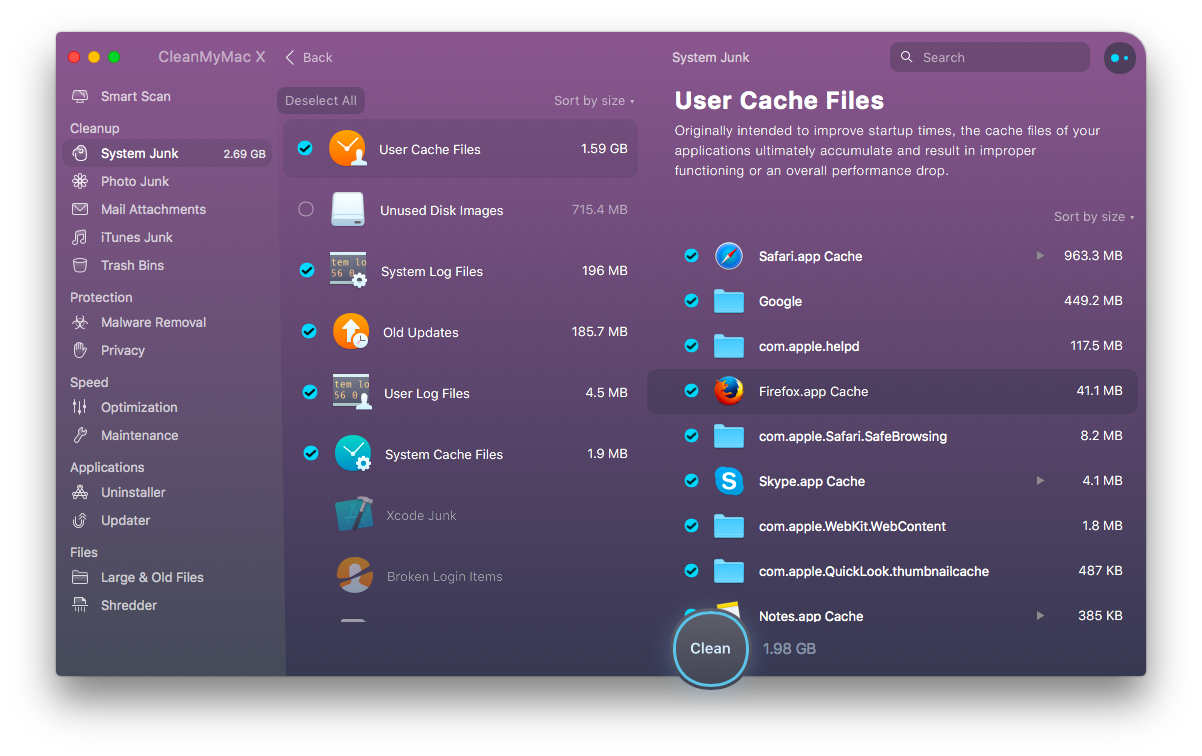Click the 2.69 GB System Junk size
Image resolution: width=1202 pixels, height=756 pixels.
click(x=244, y=155)
